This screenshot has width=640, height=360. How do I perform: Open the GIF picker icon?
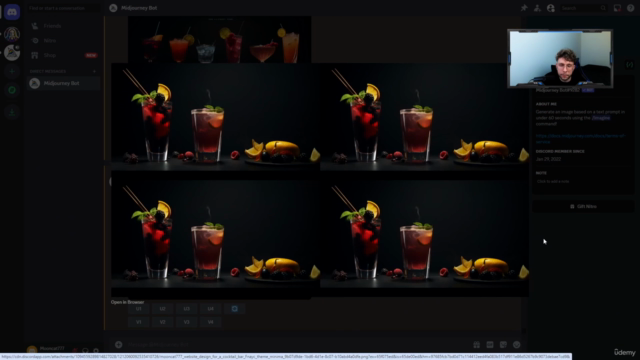[490, 345]
